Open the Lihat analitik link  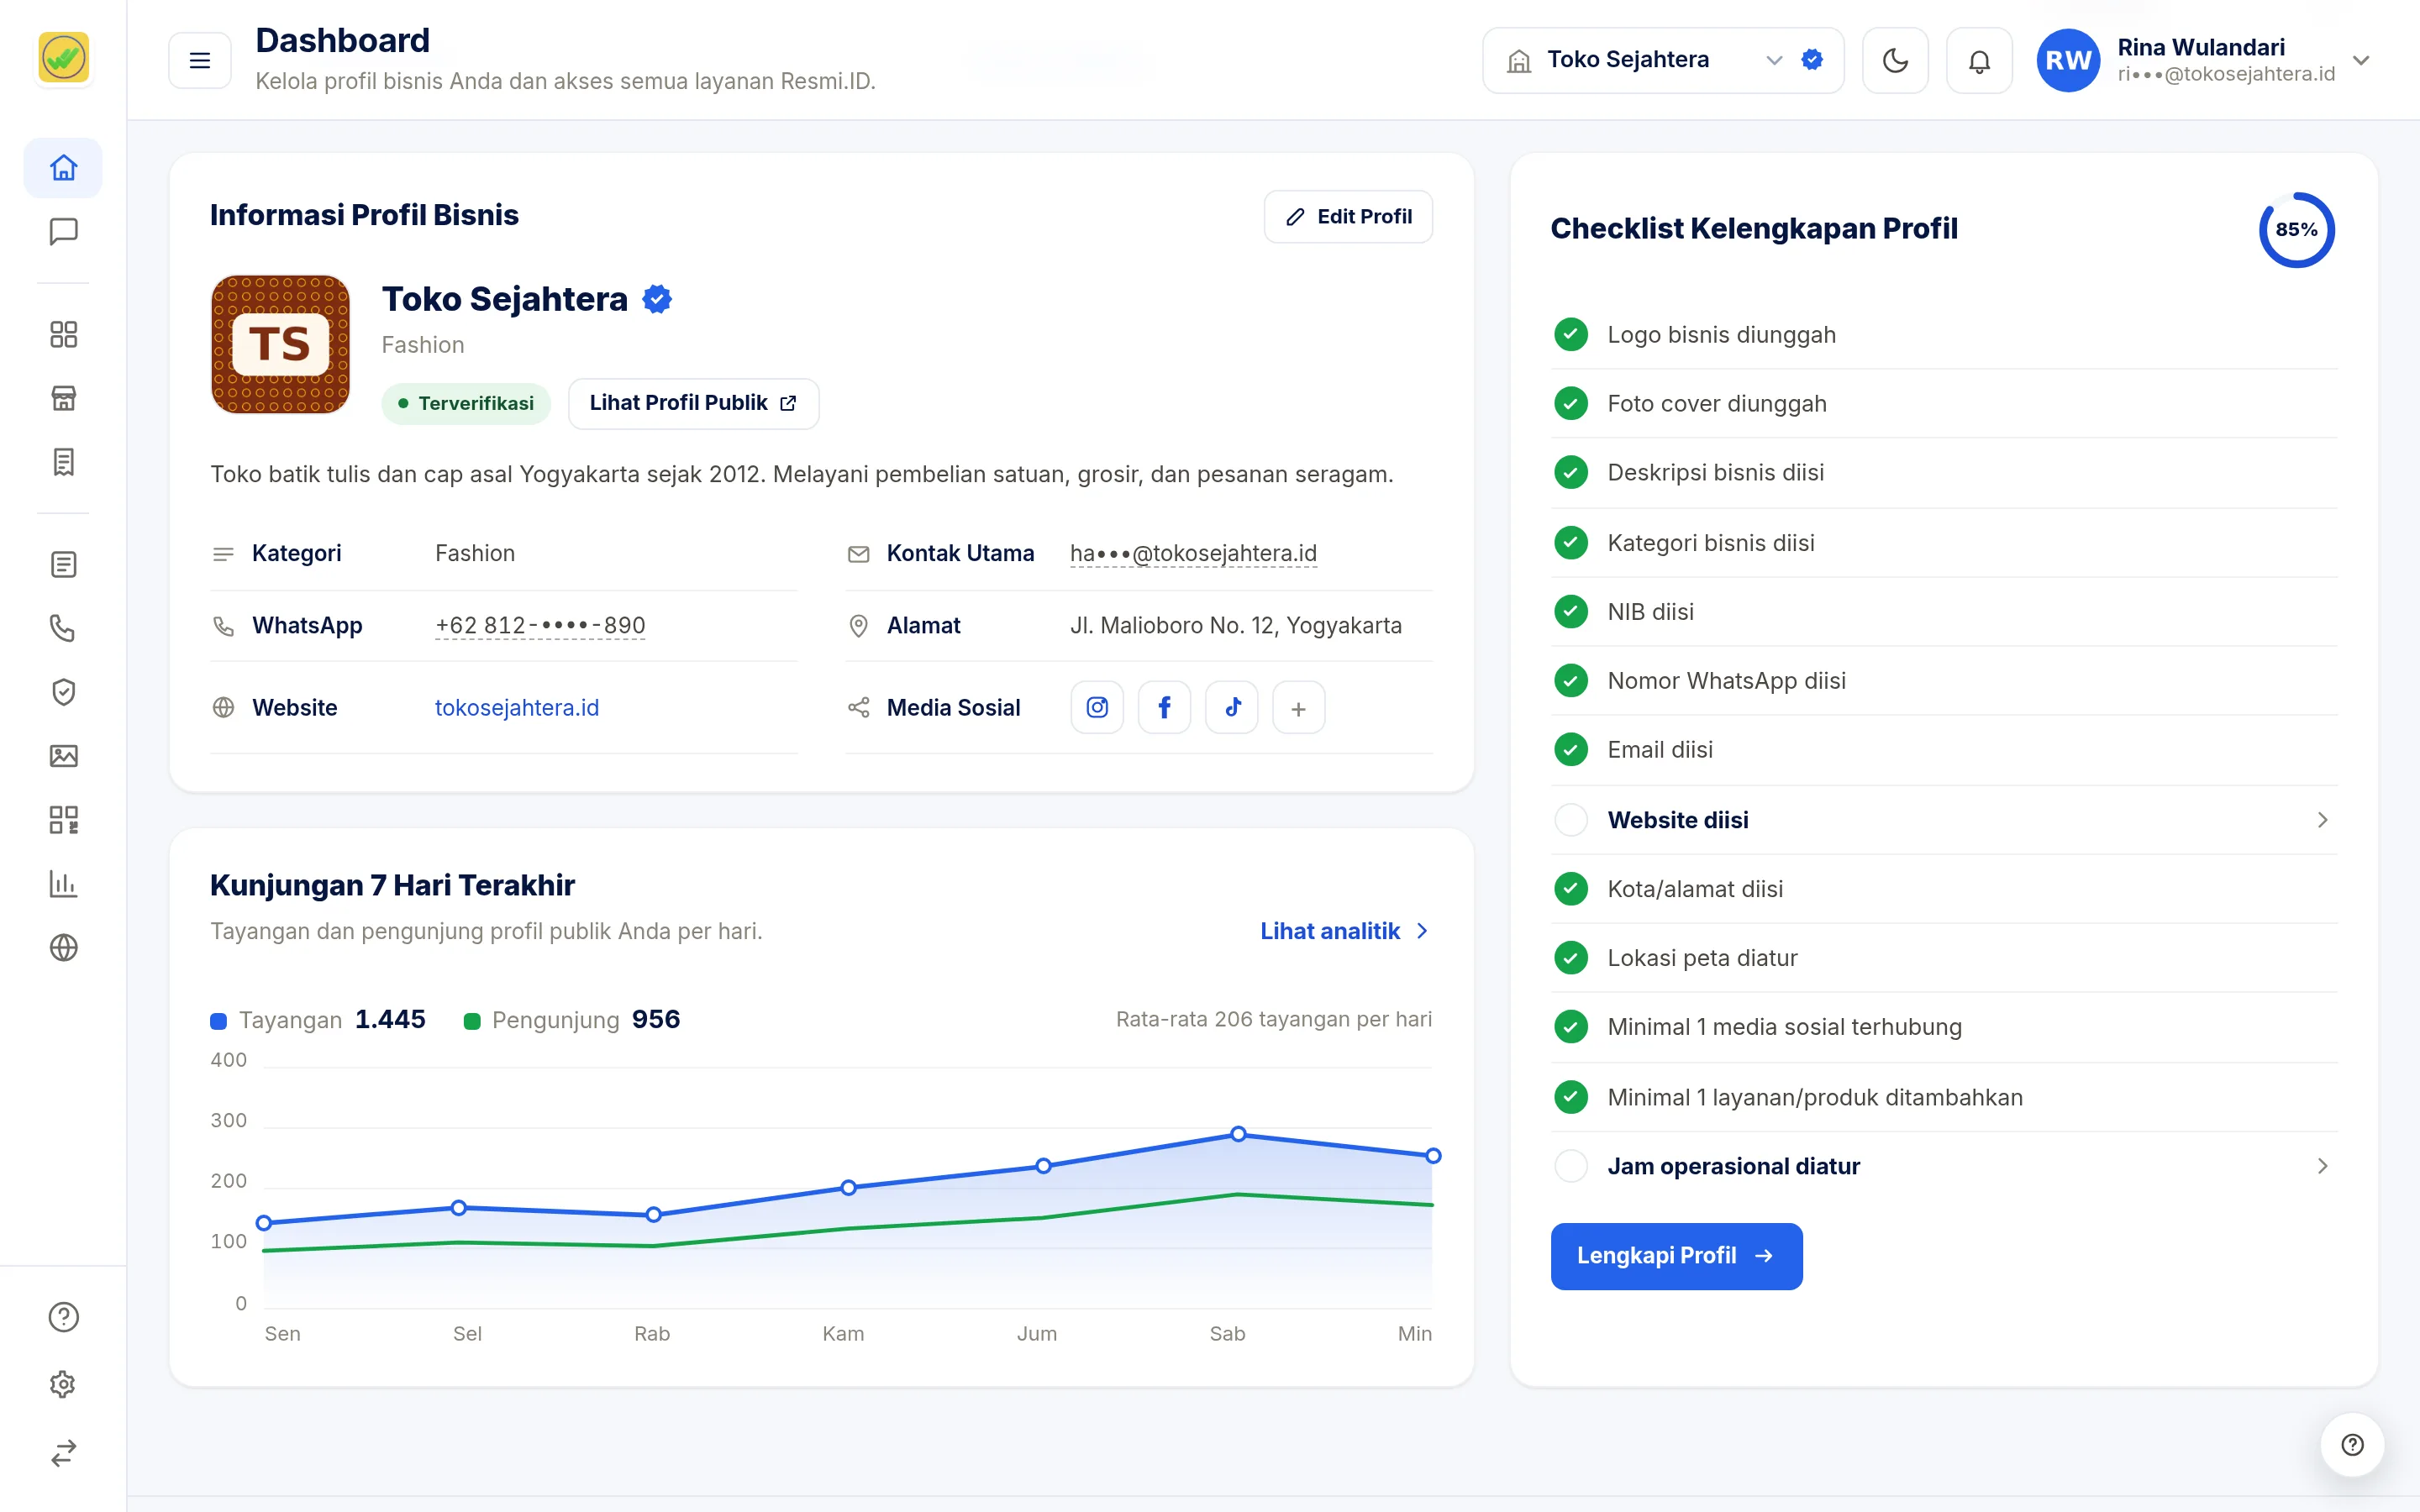click(x=1345, y=931)
